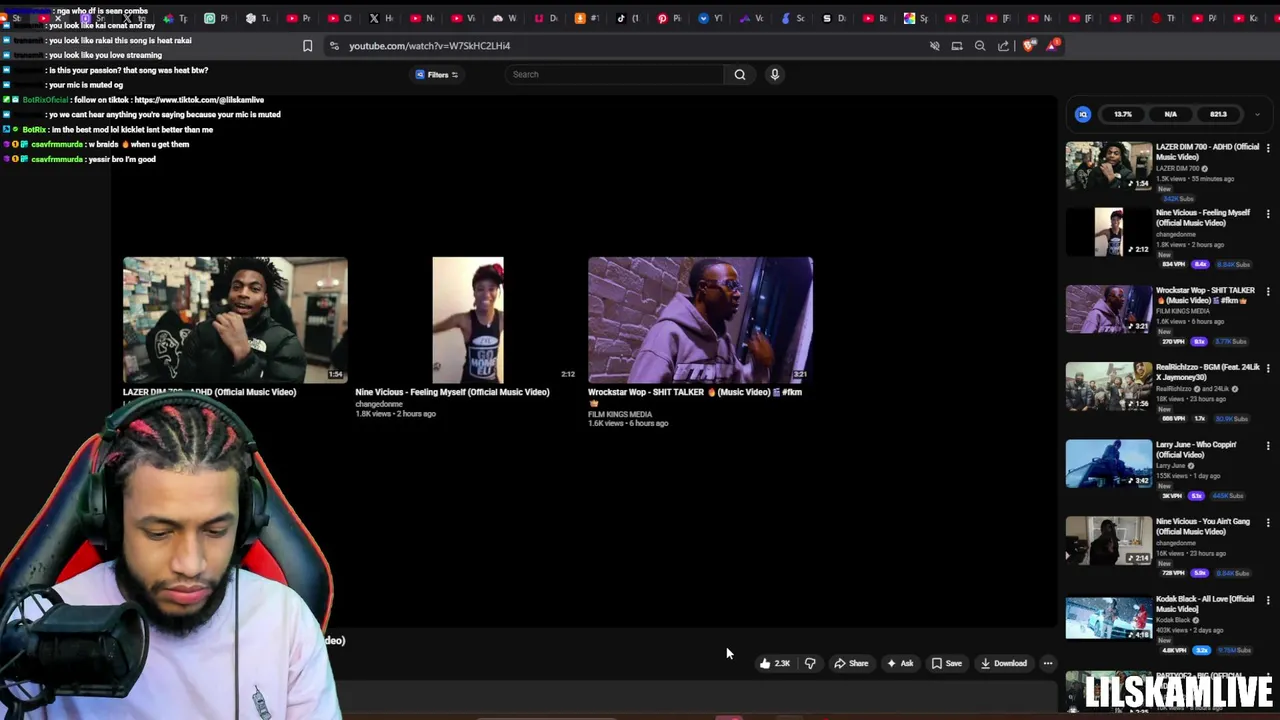Click the blue IQ badge in sidebar

tap(1083, 114)
